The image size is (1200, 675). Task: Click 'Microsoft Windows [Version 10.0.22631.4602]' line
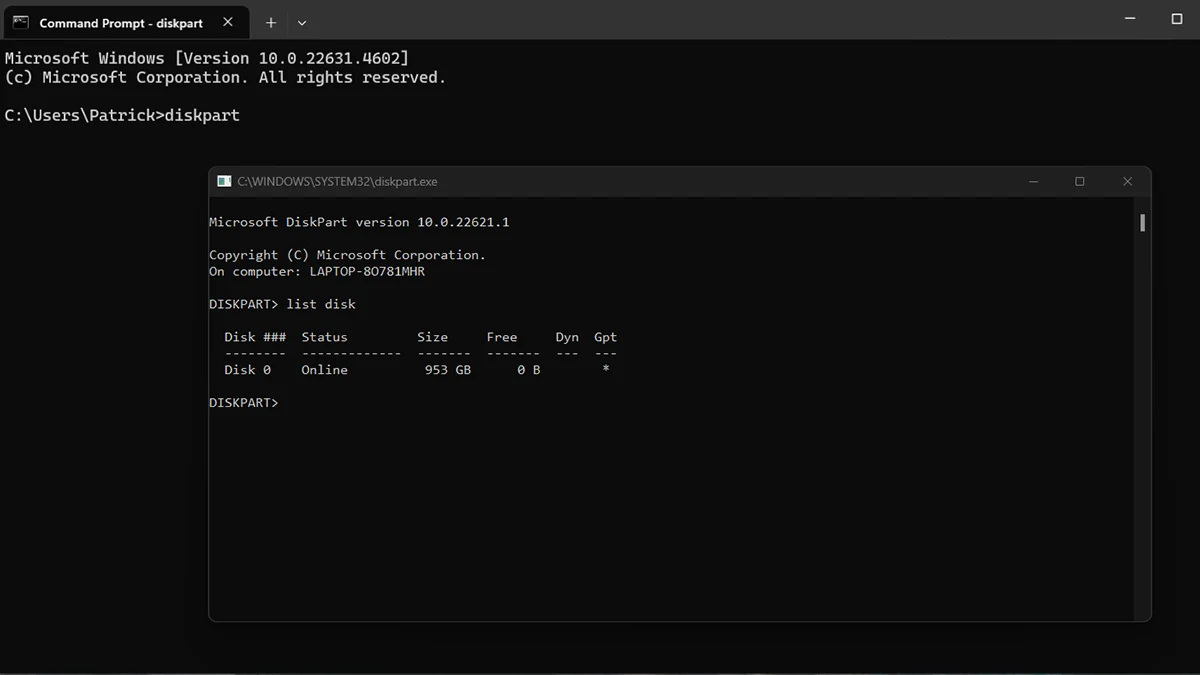[x=207, y=58]
